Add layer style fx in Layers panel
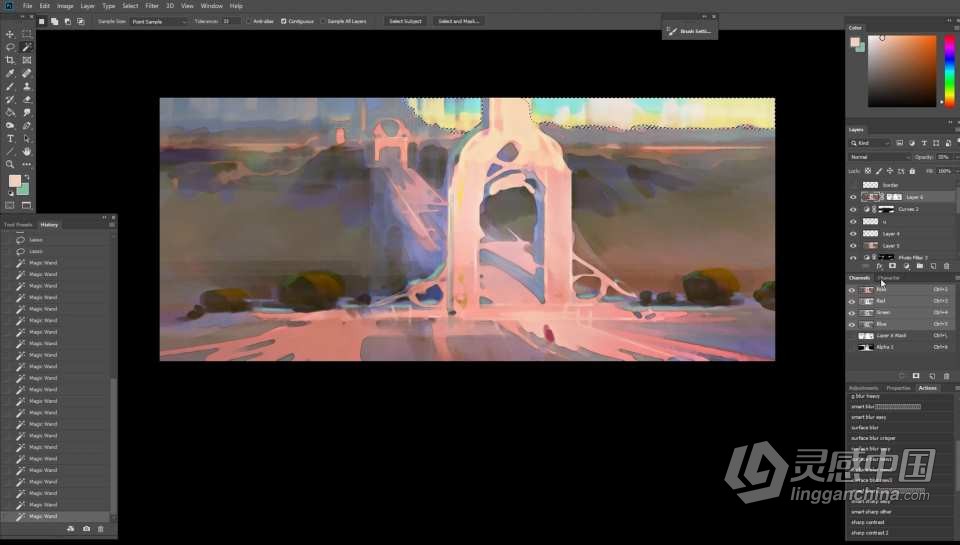 [x=879, y=266]
